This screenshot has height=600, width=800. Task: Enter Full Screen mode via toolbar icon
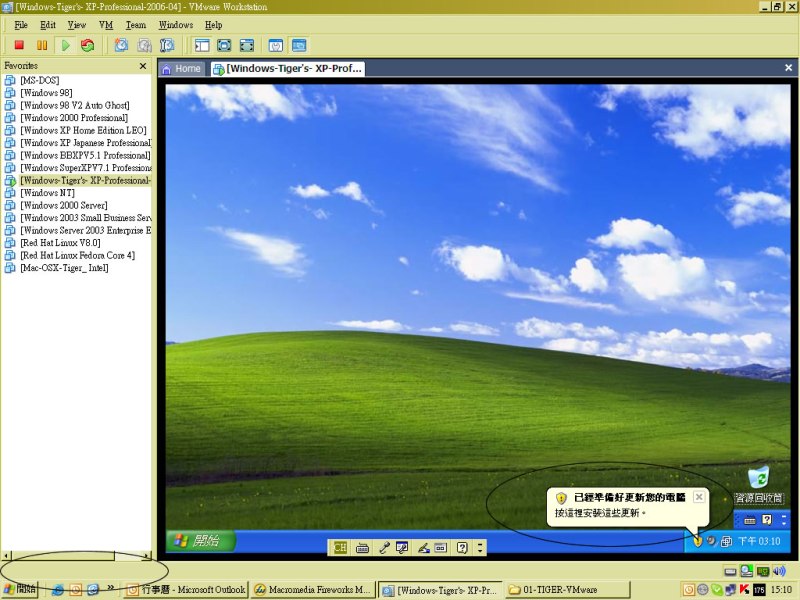246,45
